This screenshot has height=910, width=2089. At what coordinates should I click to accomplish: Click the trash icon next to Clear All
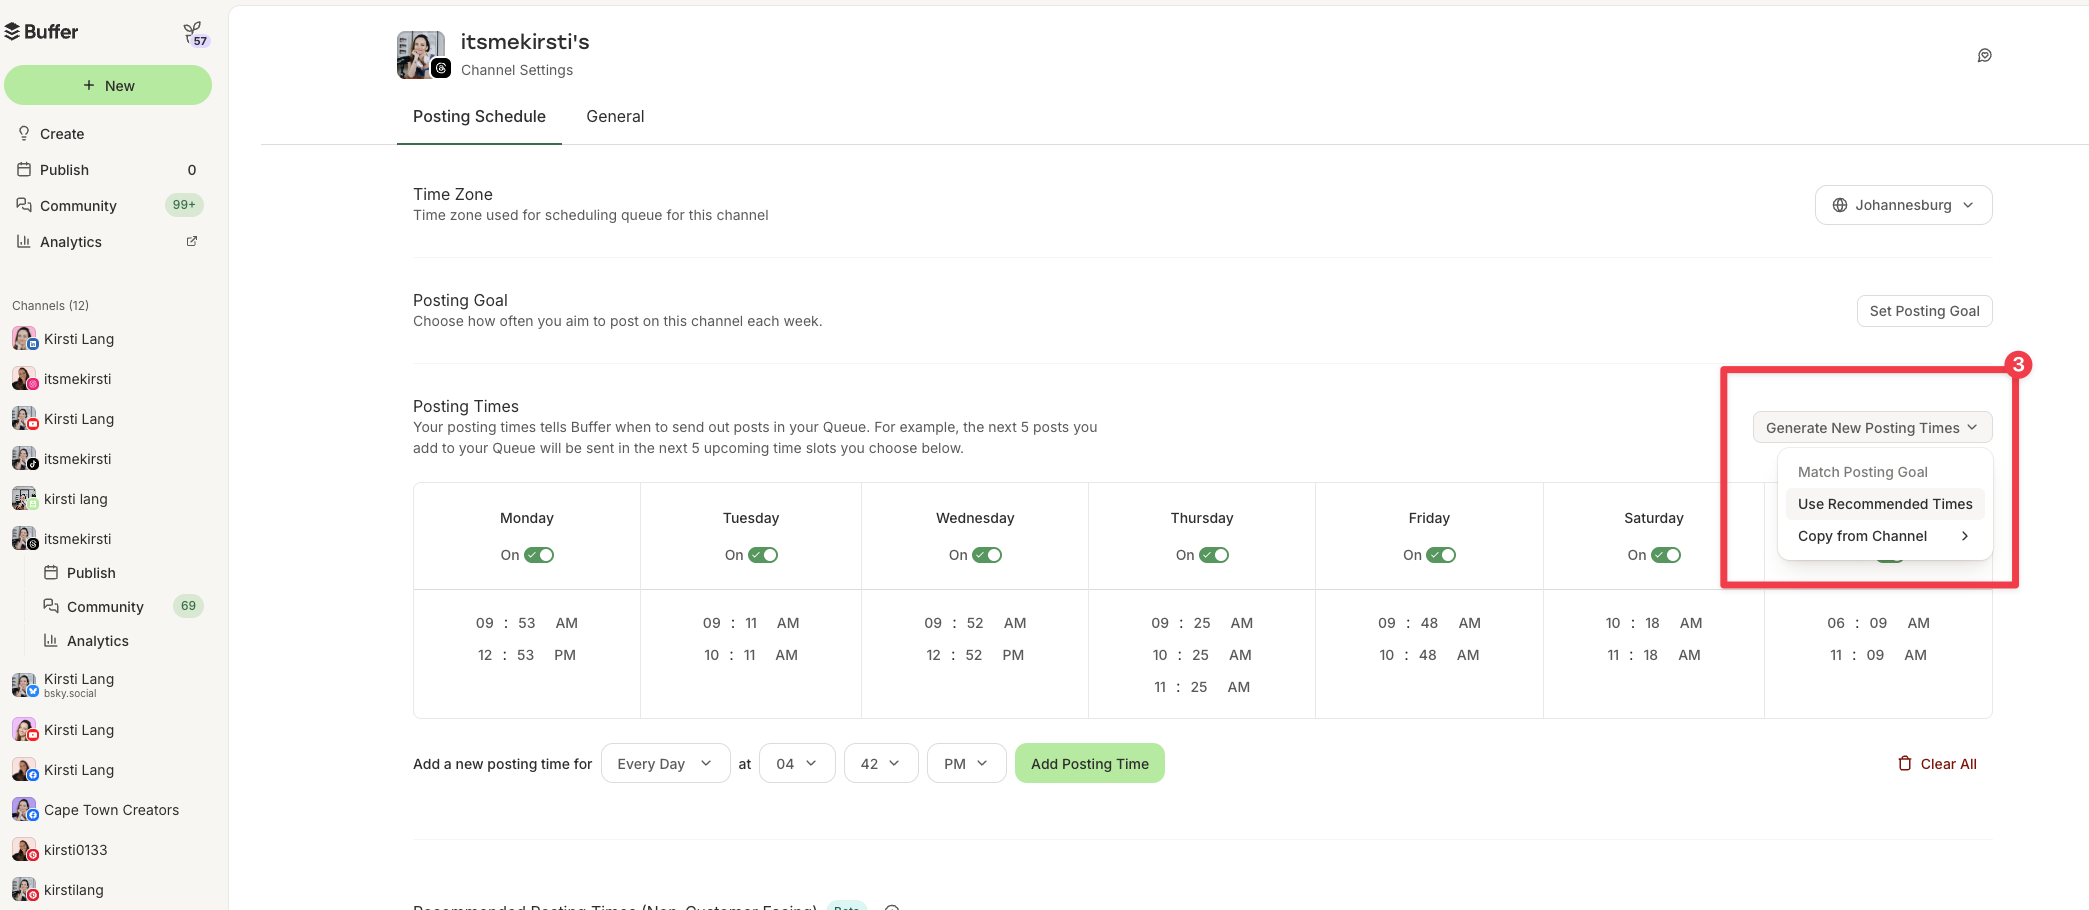1904,763
